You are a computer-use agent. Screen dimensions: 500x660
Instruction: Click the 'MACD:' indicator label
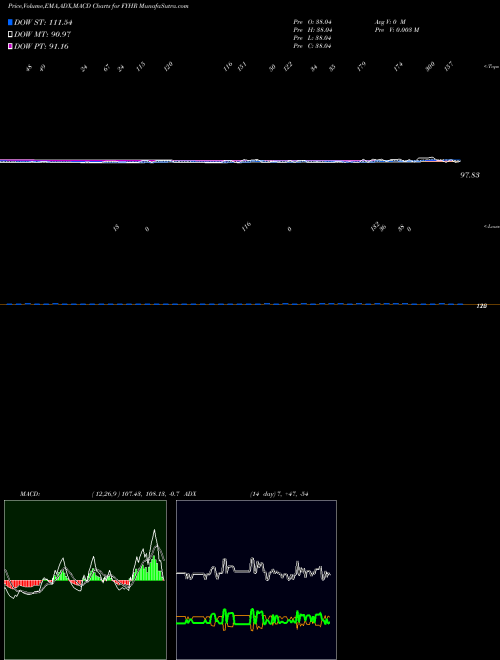click(30, 494)
